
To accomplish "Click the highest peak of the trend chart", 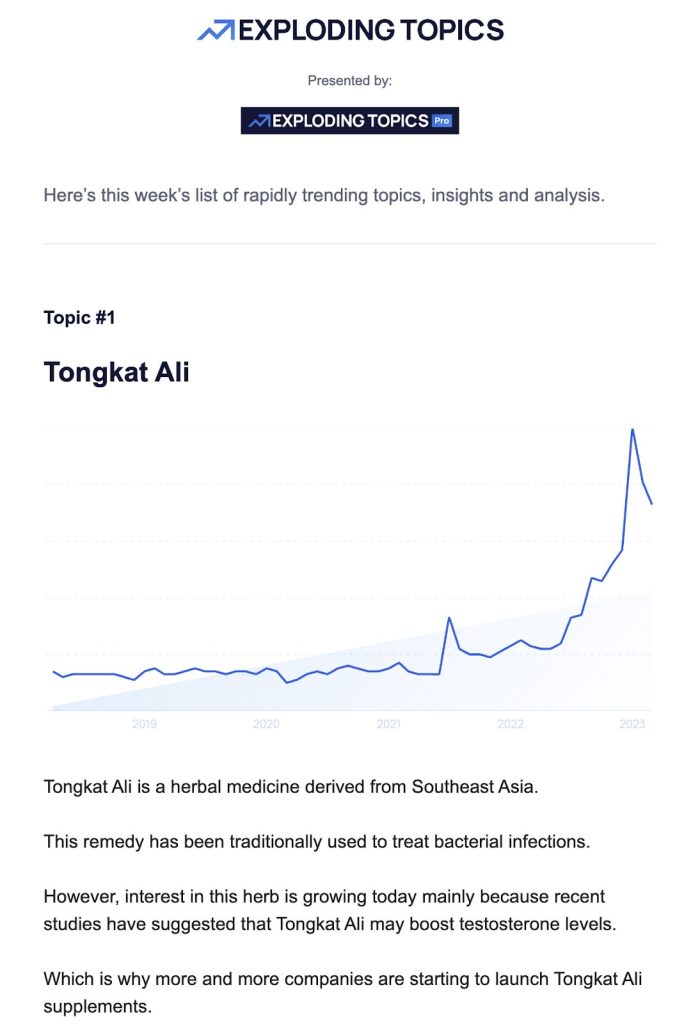I will tap(632, 430).
